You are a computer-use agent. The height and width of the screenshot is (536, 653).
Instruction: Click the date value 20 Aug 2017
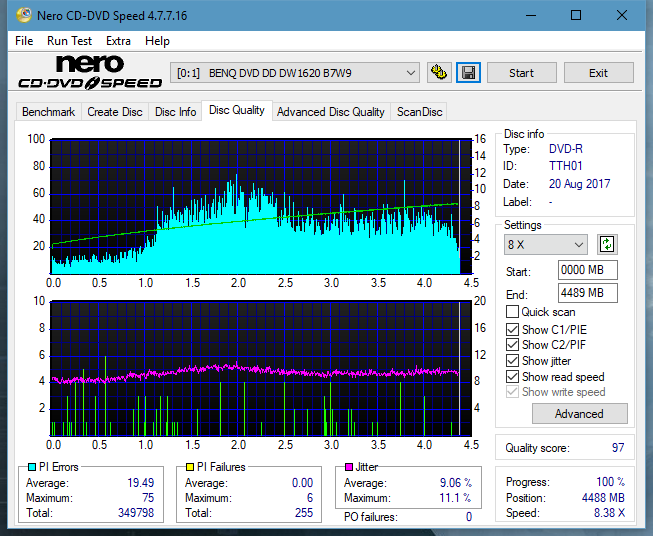[579, 184]
